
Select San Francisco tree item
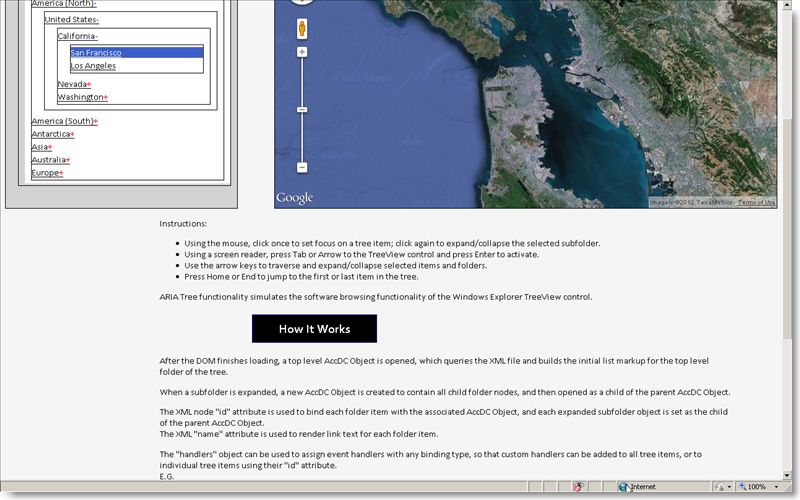(x=137, y=52)
